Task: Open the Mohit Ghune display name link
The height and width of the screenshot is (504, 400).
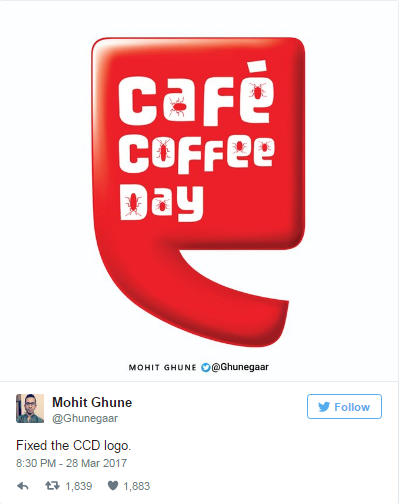Action: [x=92, y=402]
